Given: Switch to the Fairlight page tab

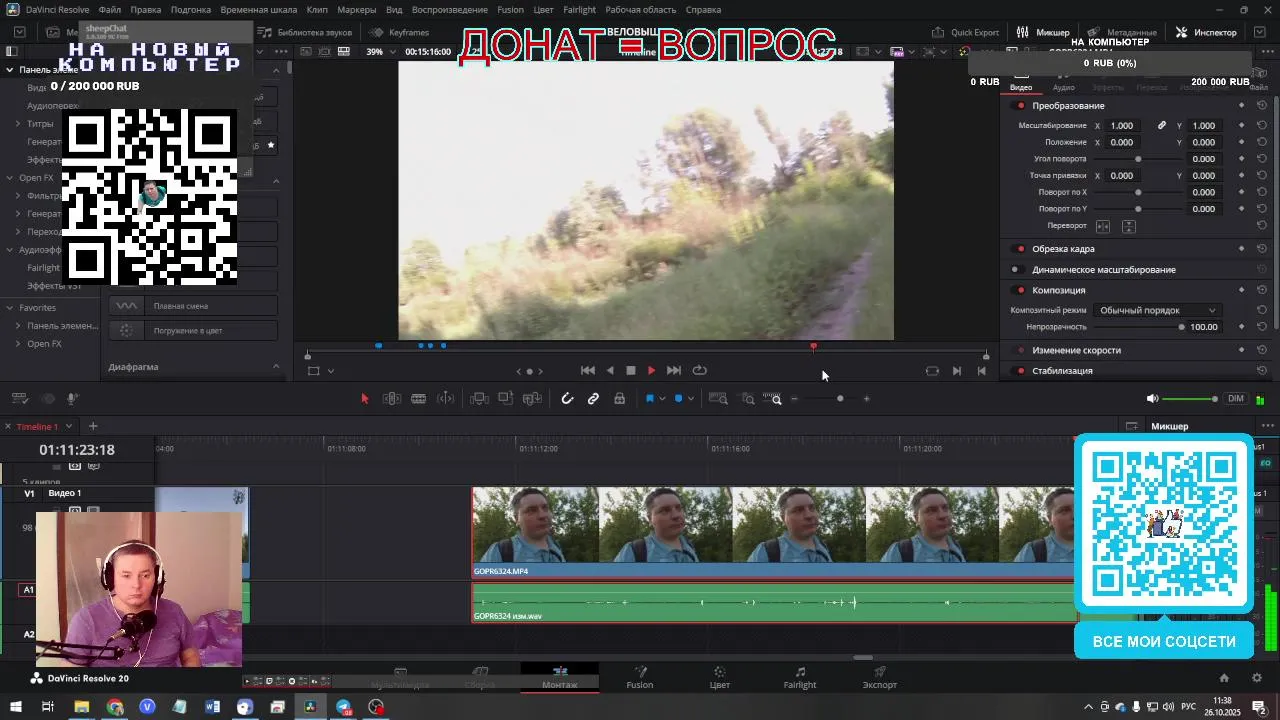Looking at the screenshot, I should (x=800, y=678).
